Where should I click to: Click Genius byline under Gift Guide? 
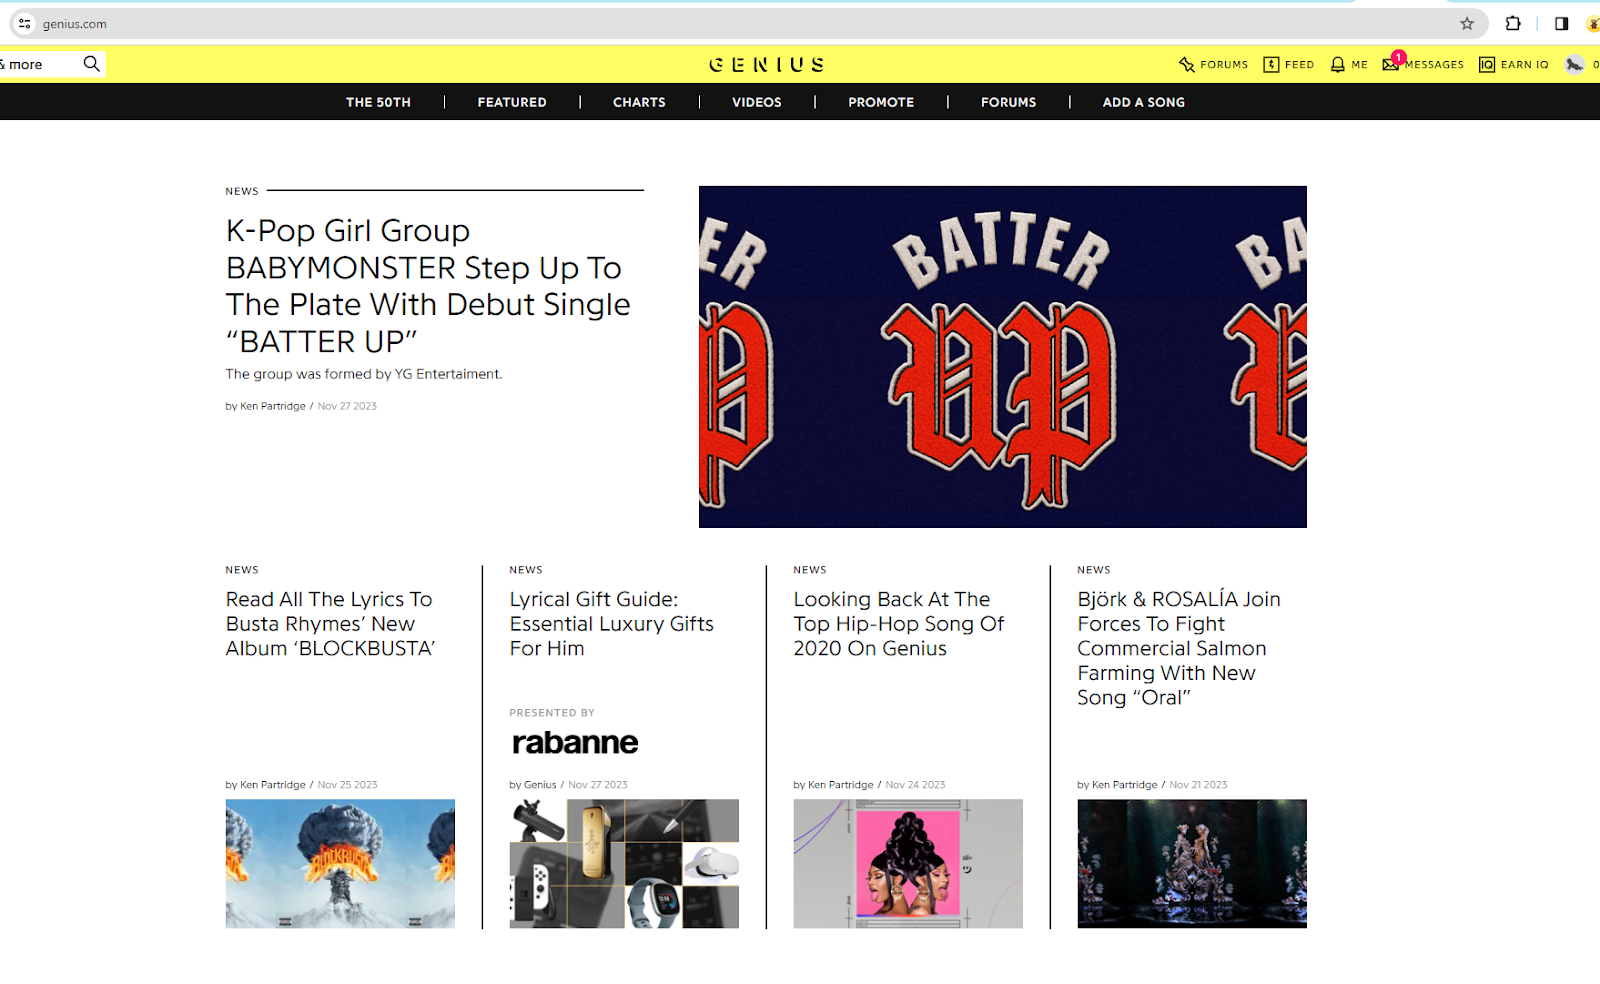click(x=540, y=785)
